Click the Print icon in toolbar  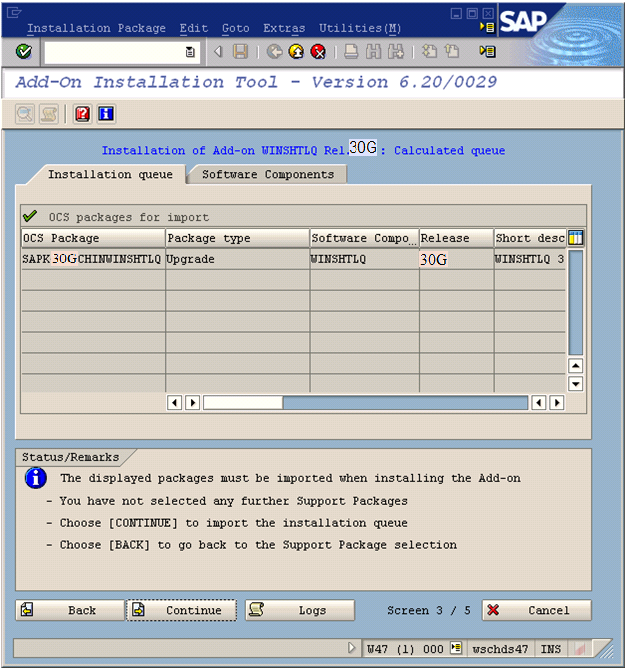pos(351,52)
